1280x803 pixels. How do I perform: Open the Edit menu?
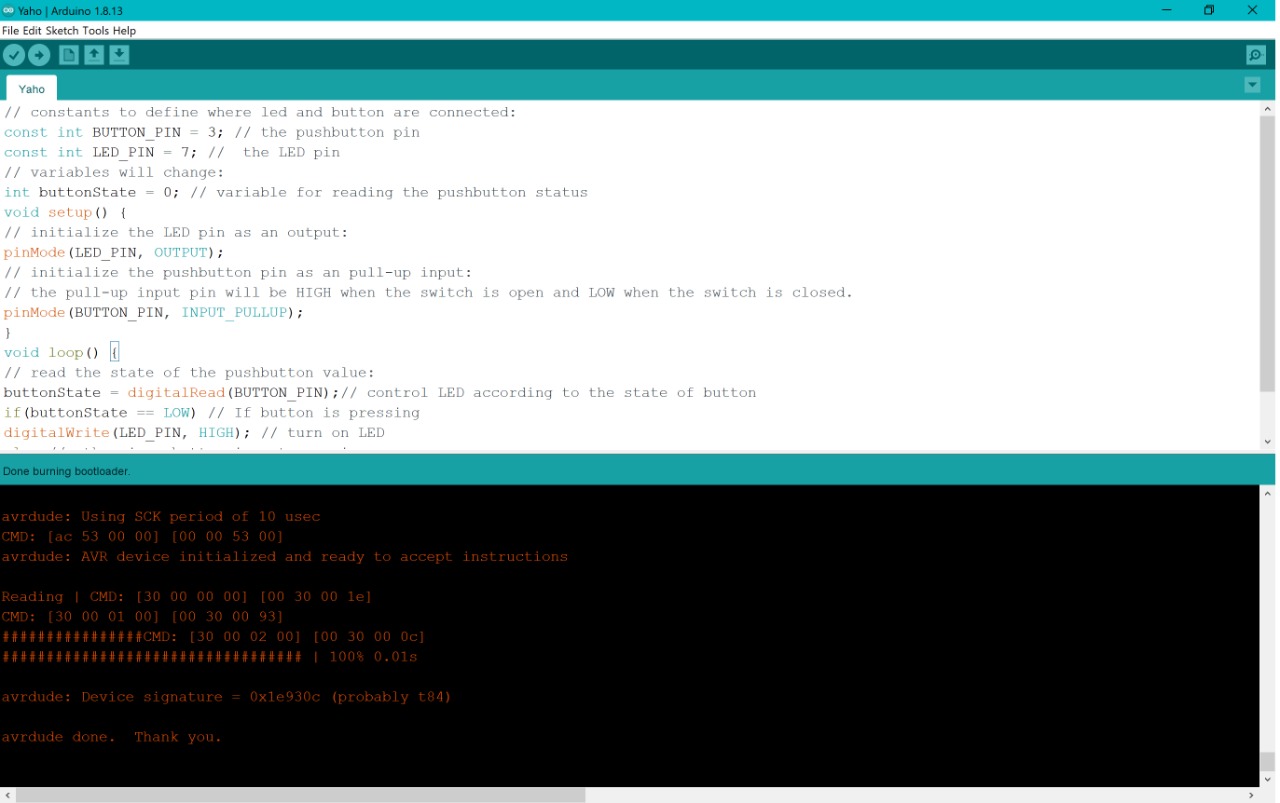tap(32, 31)
